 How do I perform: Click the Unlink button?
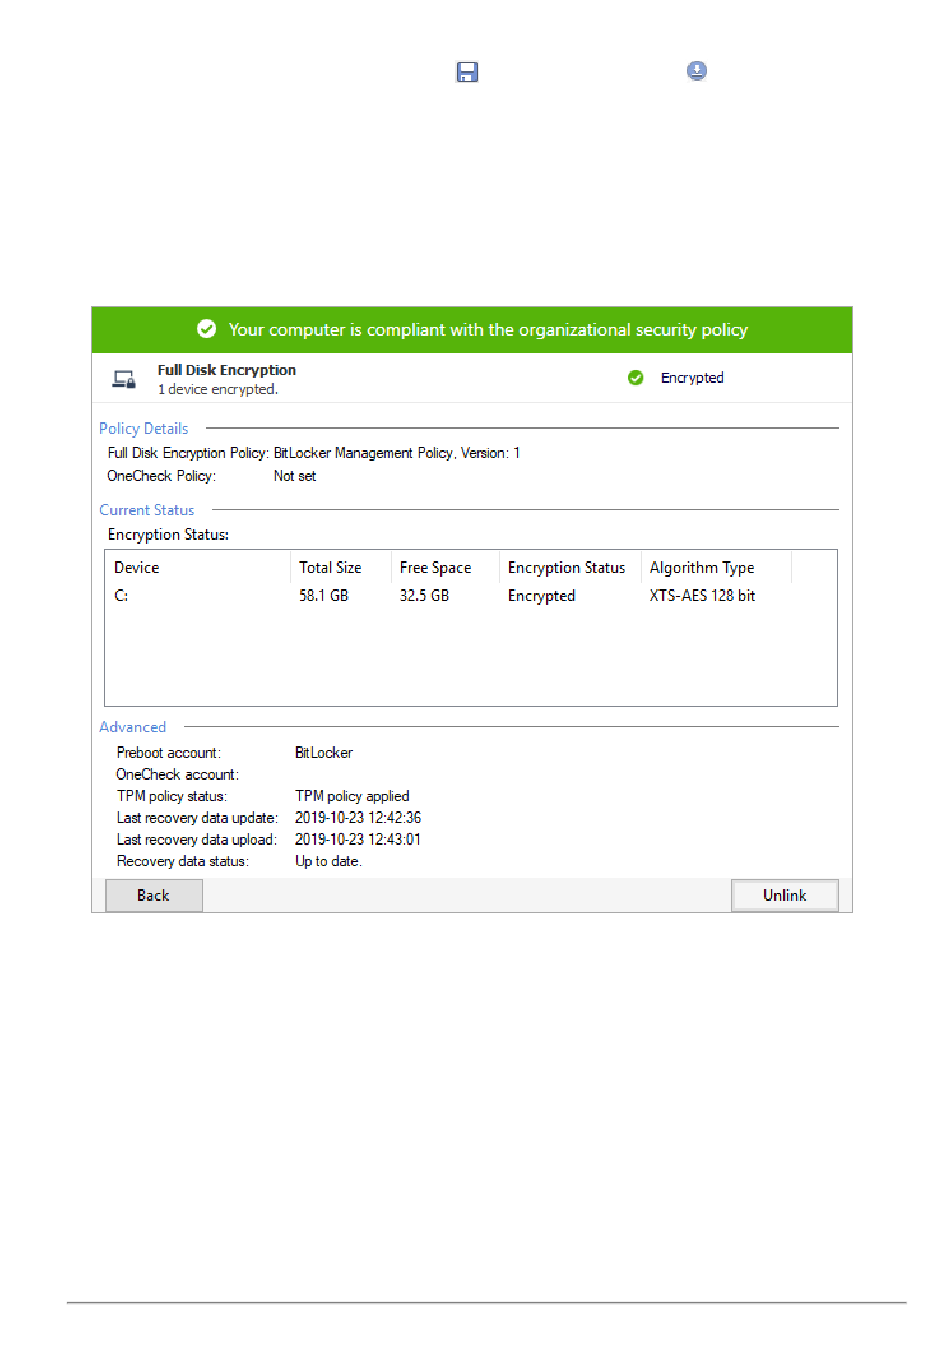click(785, 895)
